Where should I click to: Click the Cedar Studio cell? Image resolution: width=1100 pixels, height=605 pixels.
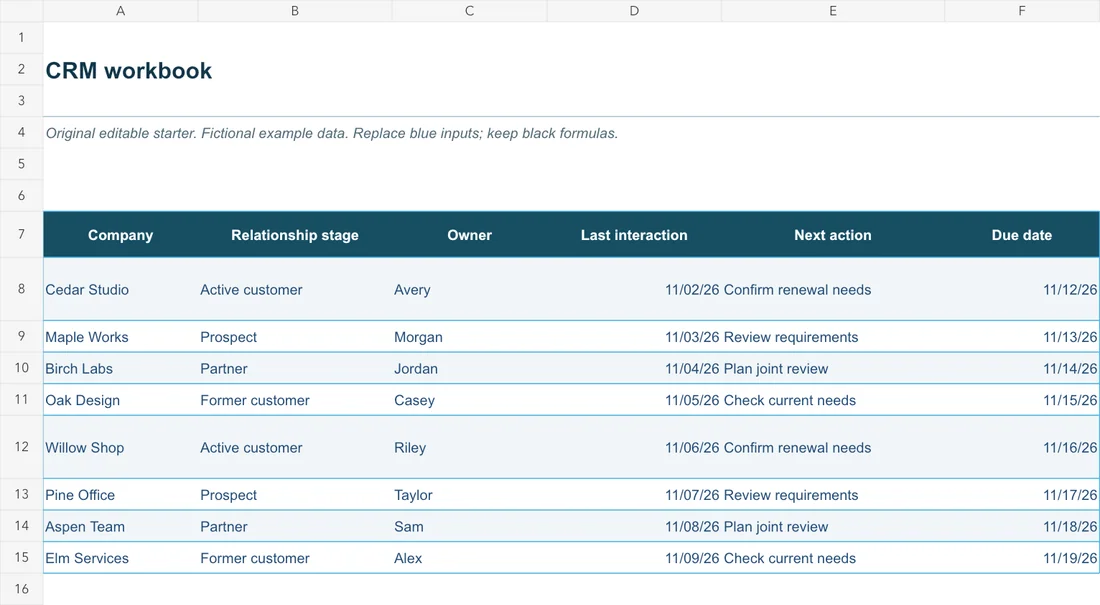tap(121, 290)
